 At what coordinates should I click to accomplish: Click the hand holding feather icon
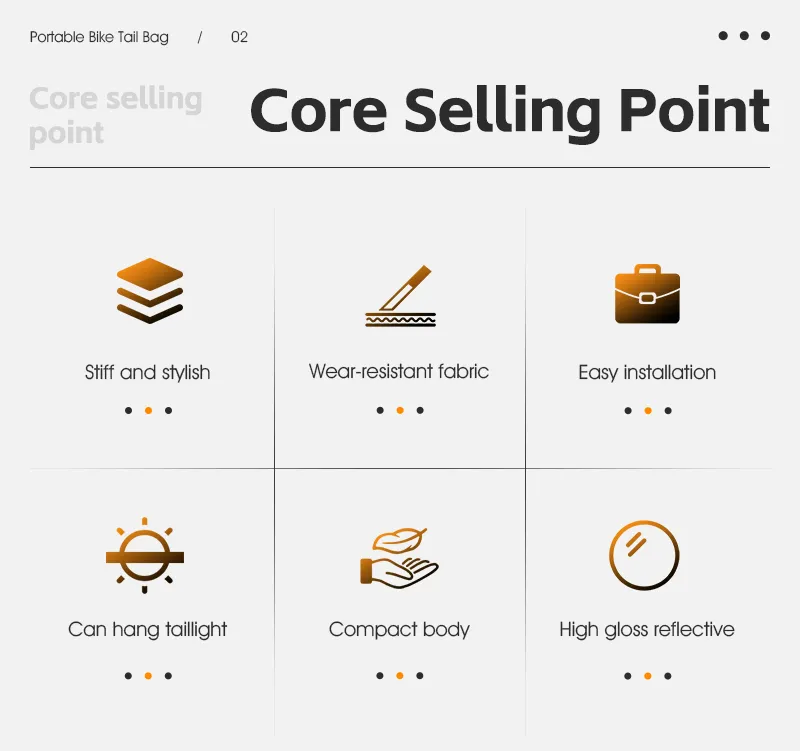point(399,558)
